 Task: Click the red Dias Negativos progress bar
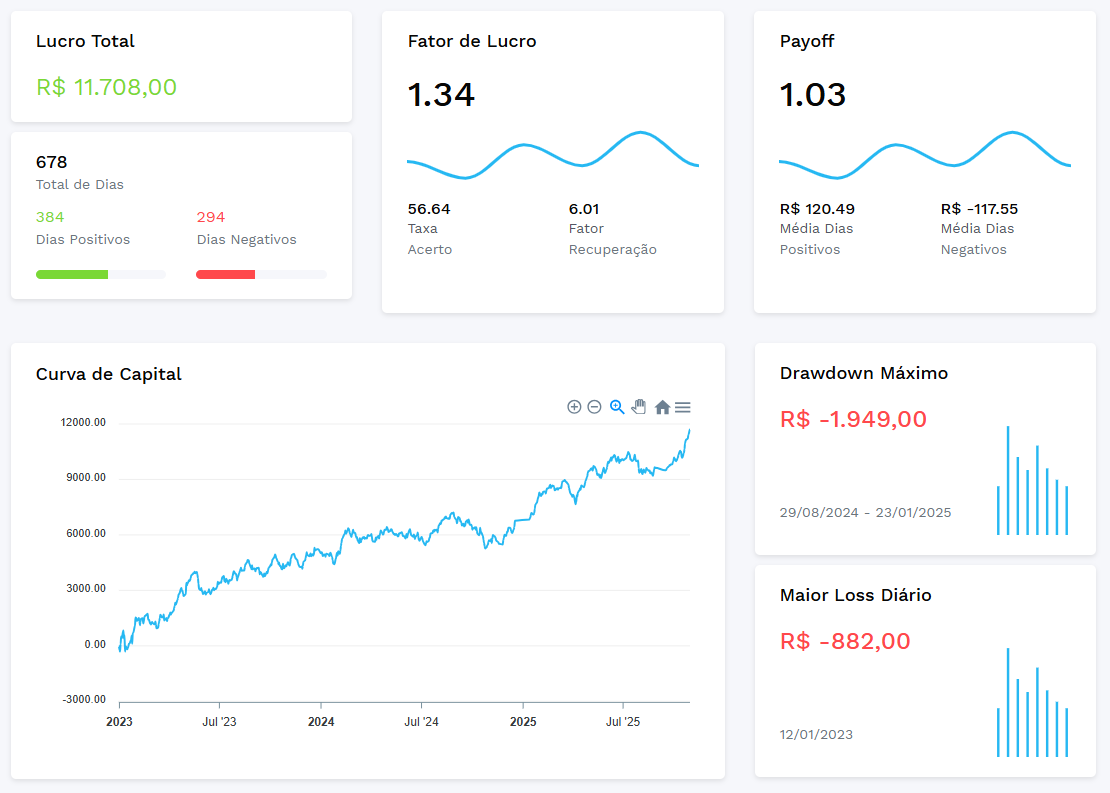226,274
